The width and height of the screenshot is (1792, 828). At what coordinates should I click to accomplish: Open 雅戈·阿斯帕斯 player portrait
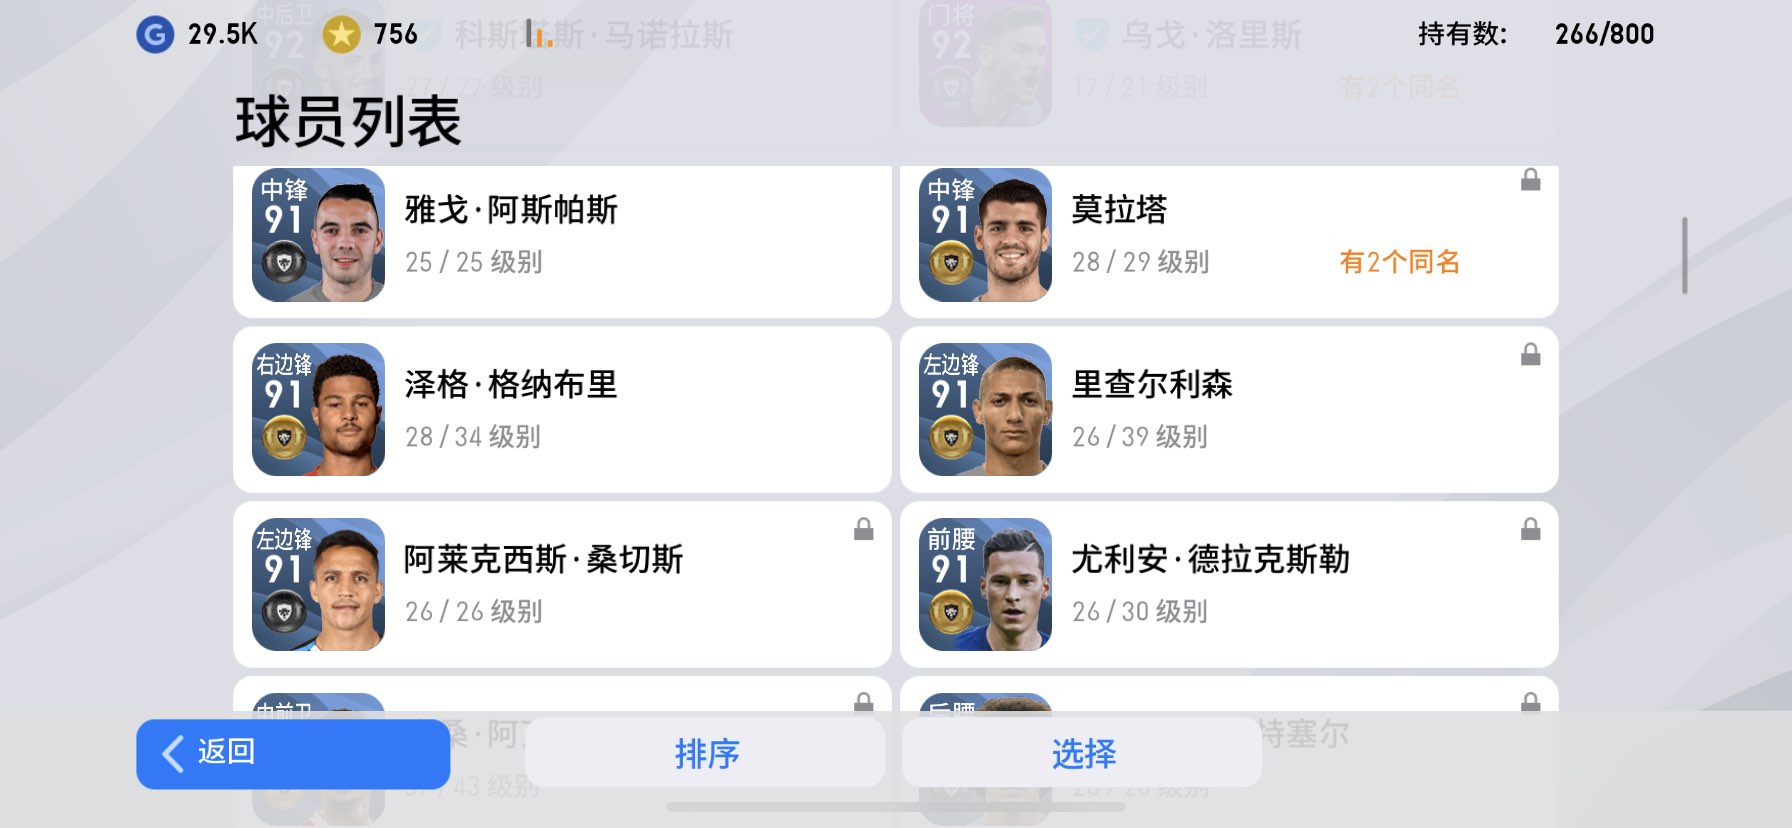pyautogui.click(x=318, y=235)
